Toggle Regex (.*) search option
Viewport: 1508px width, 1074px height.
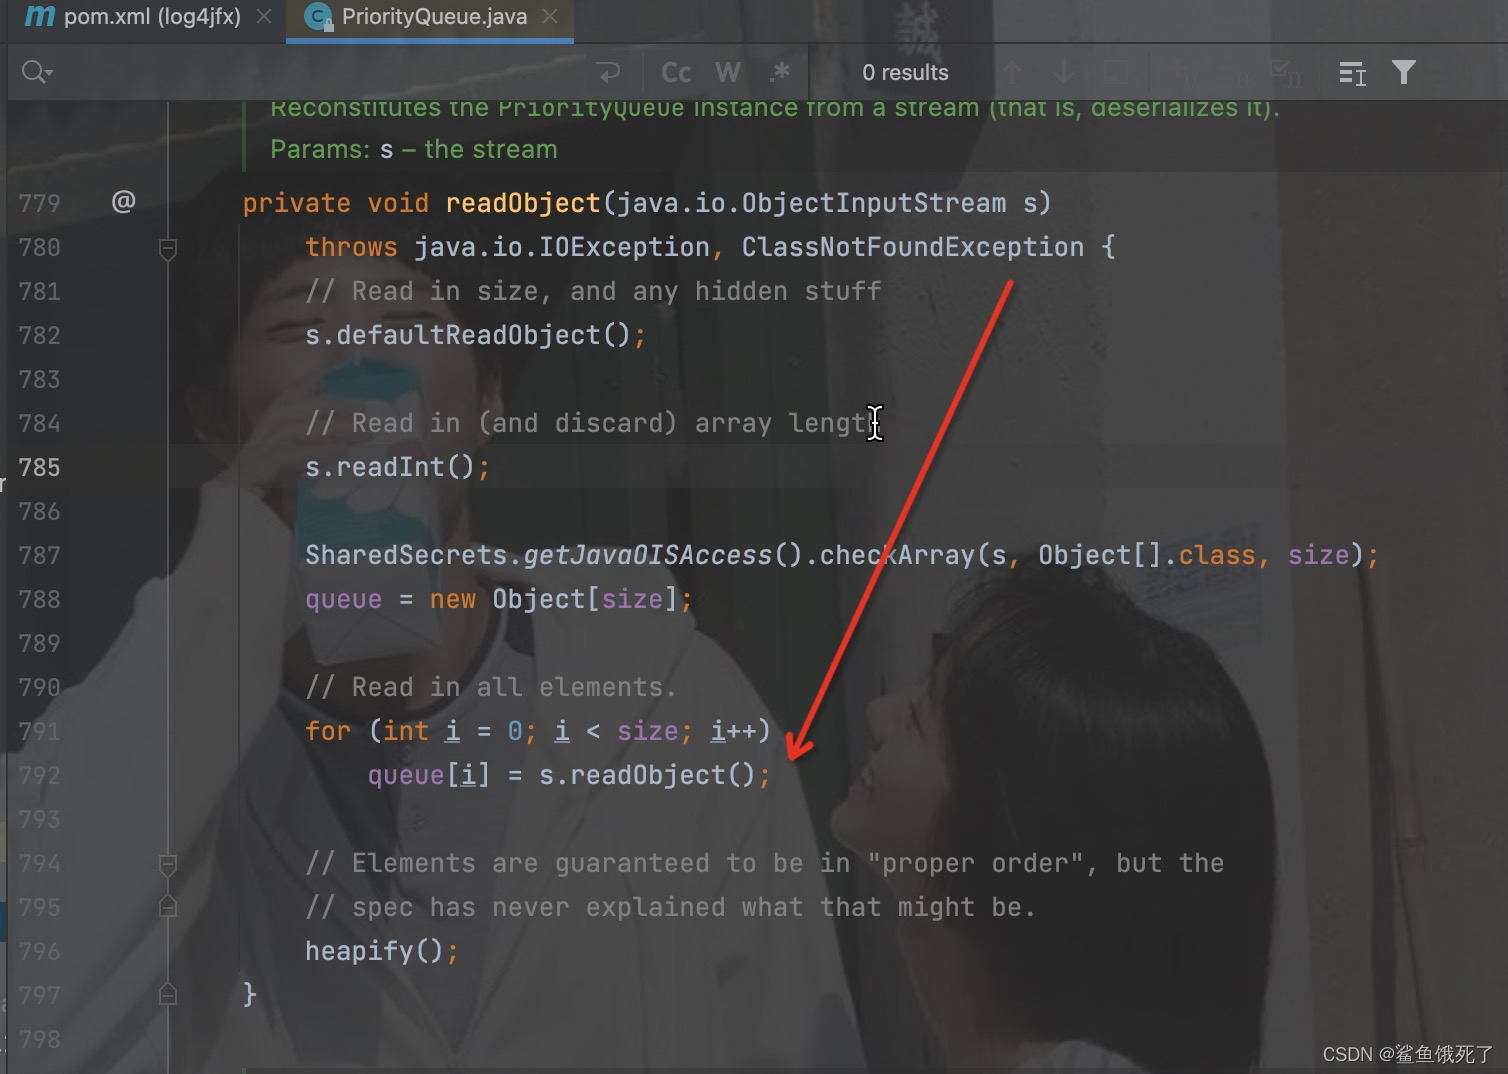click(x=780, y=72)
